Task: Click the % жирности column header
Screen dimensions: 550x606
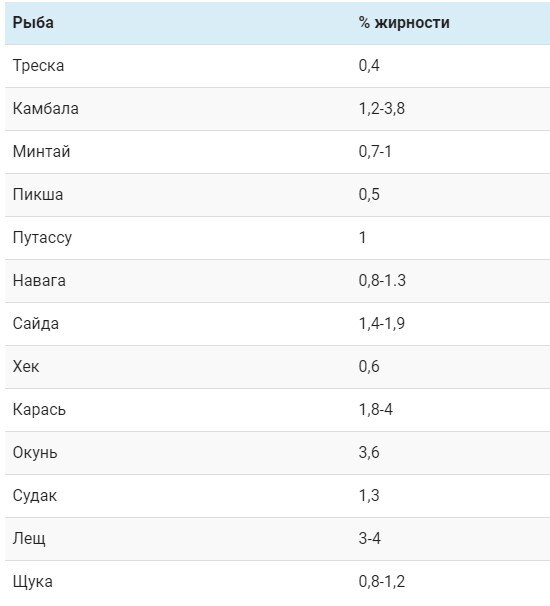Action: [x=404, y=22]
